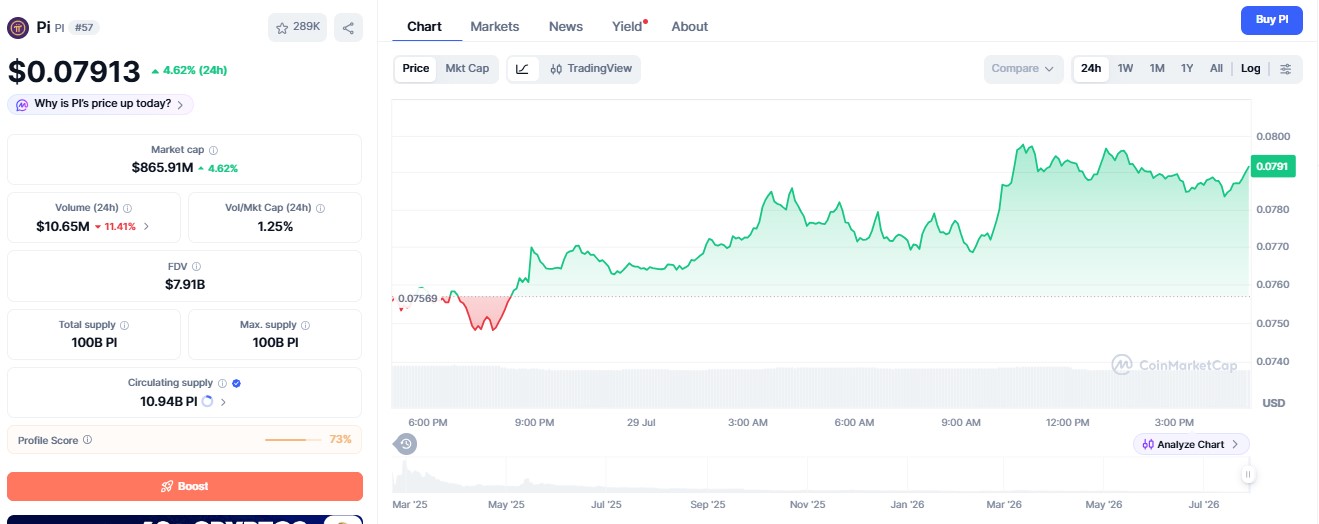Viewport: 1319px width, 524px height.
Task: Click the 0.0791 current price tag
Action: point(1273,167)
